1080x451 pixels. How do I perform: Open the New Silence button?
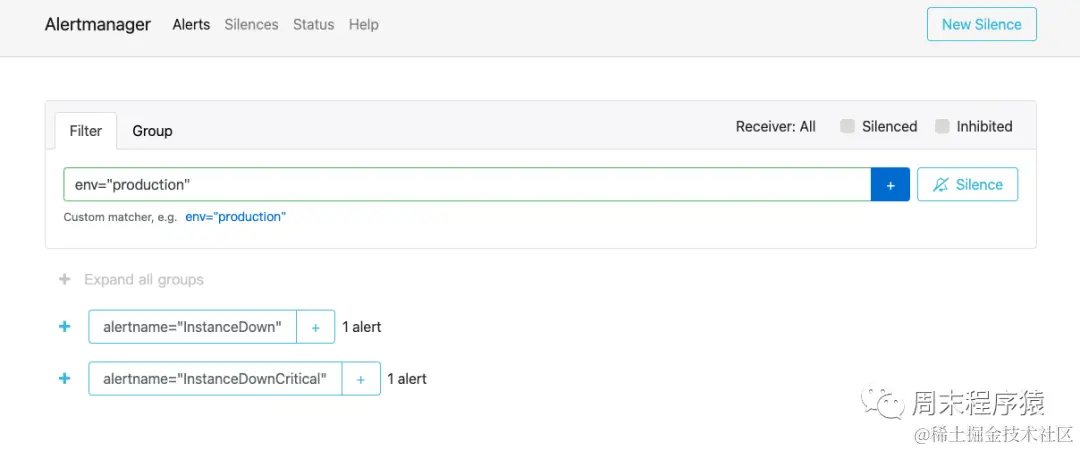[x=982, y=24]
